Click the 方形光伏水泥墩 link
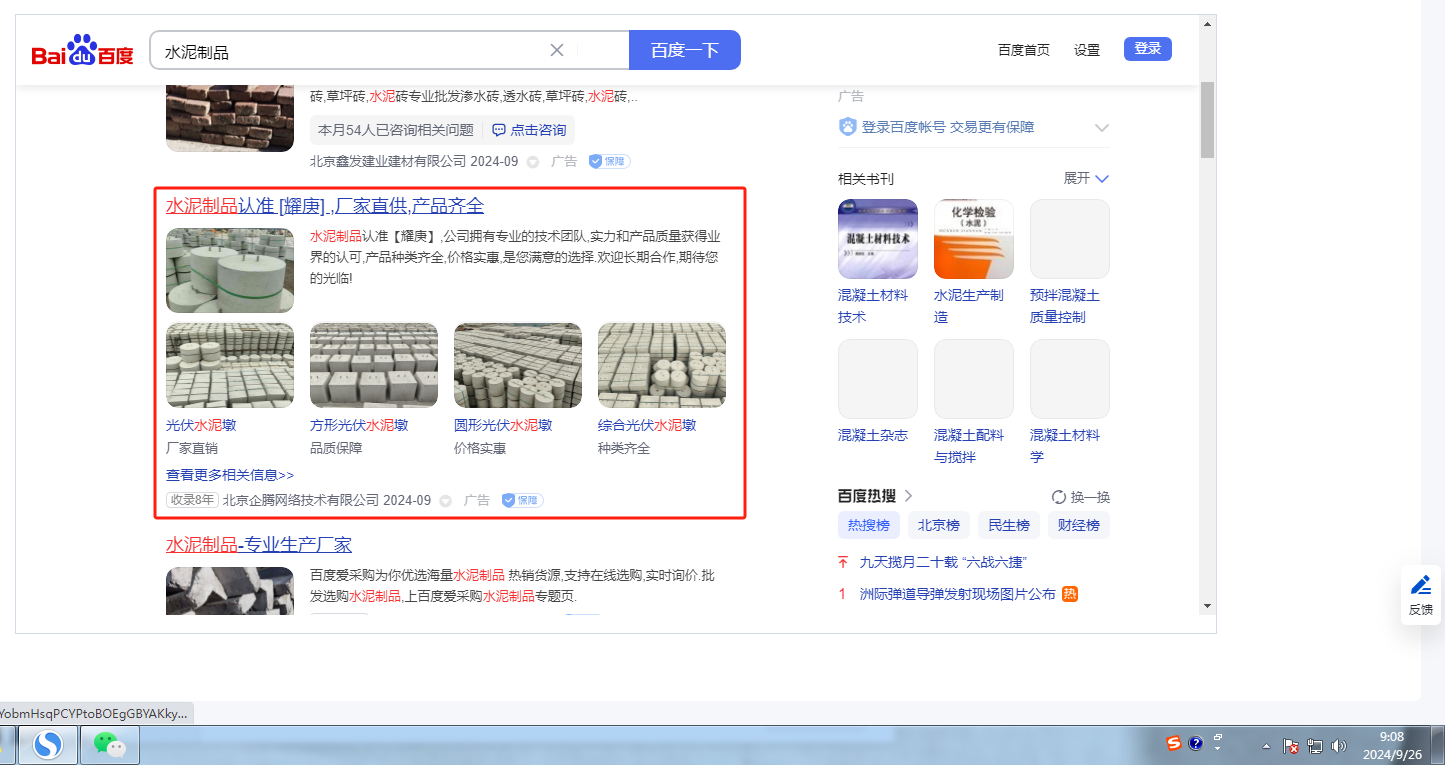The image size is (1445, 765). pos(359,425)
